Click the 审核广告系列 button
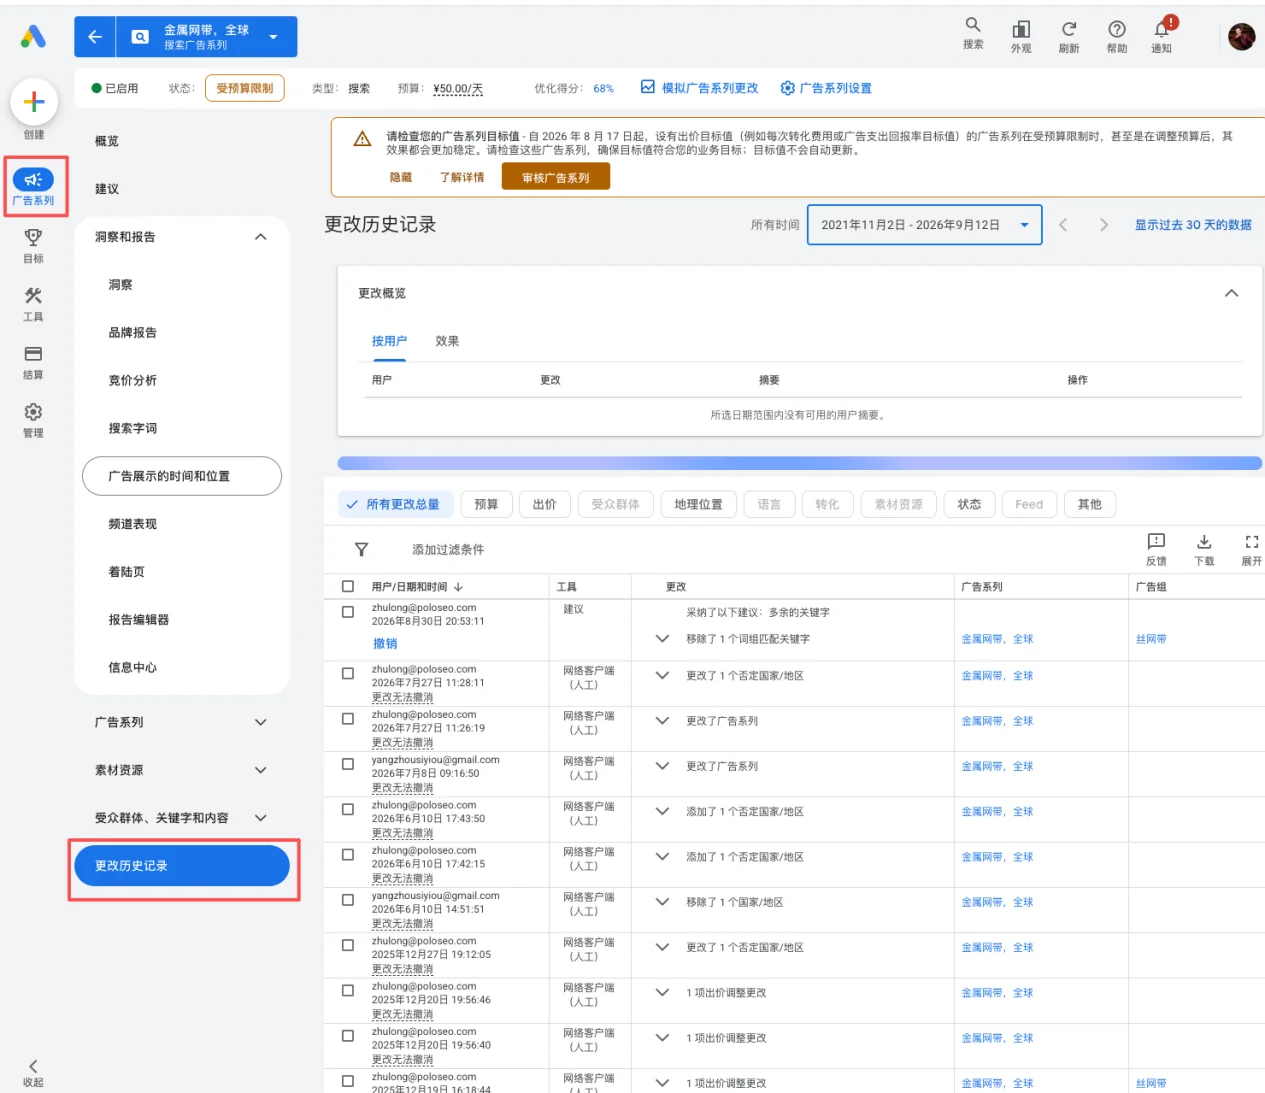Viewport: 1265px width, 1093px height. (556, 178)
